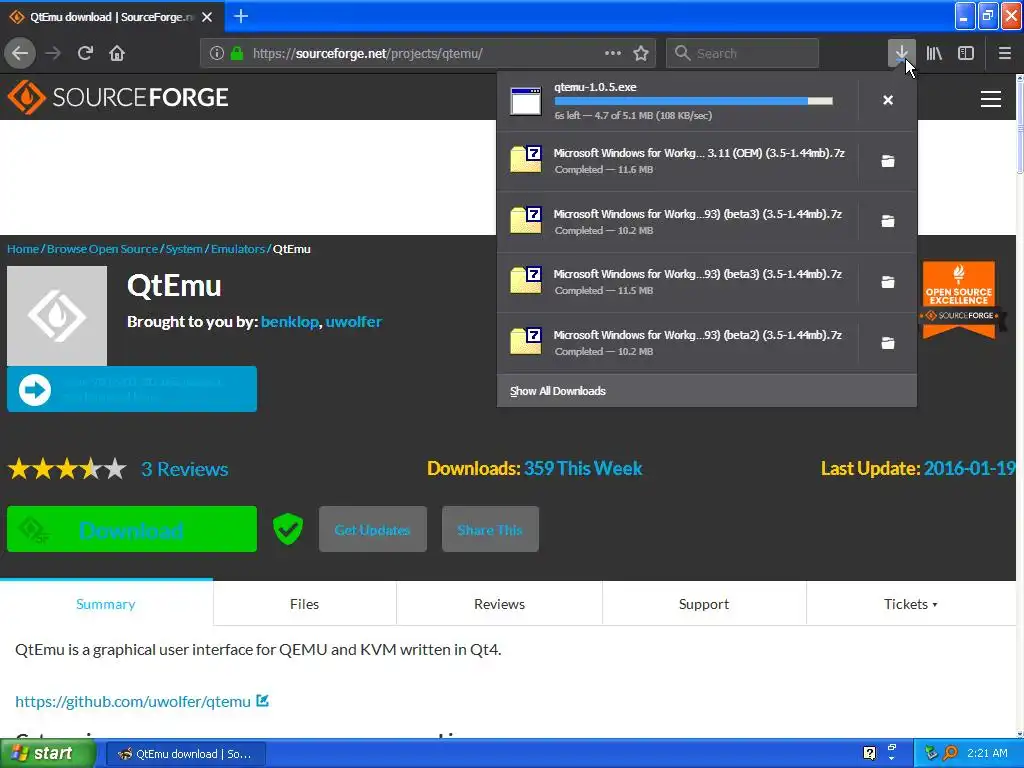Bookmark this page with the star icon
Image resolution: width=1024 pixels, height=768 pixels.
641,53
